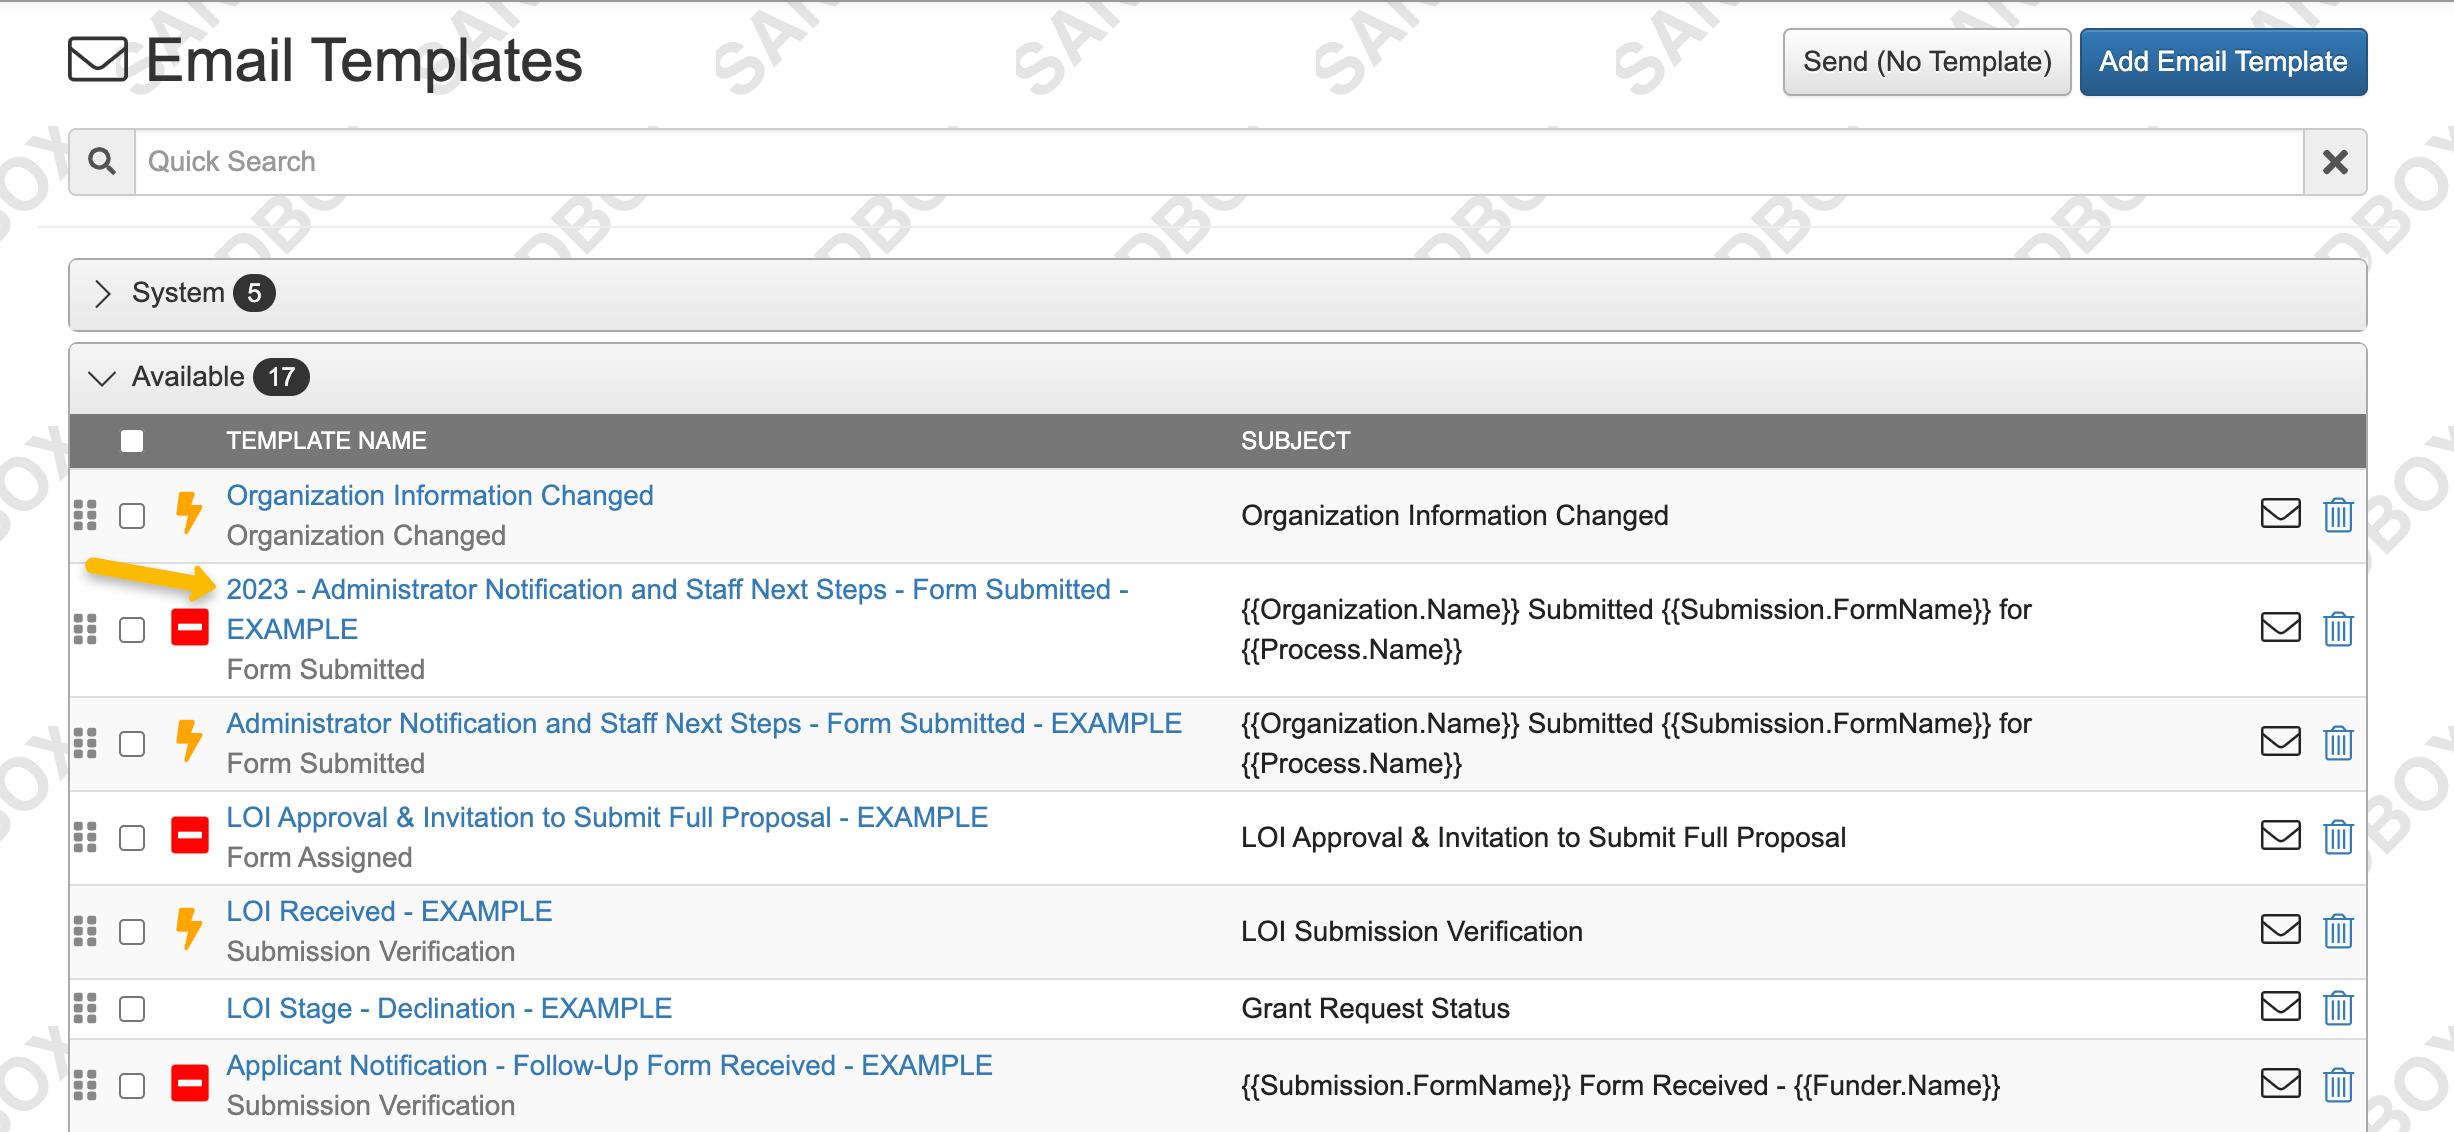Check the select-all checkbox in the table header

click(131, 440)
